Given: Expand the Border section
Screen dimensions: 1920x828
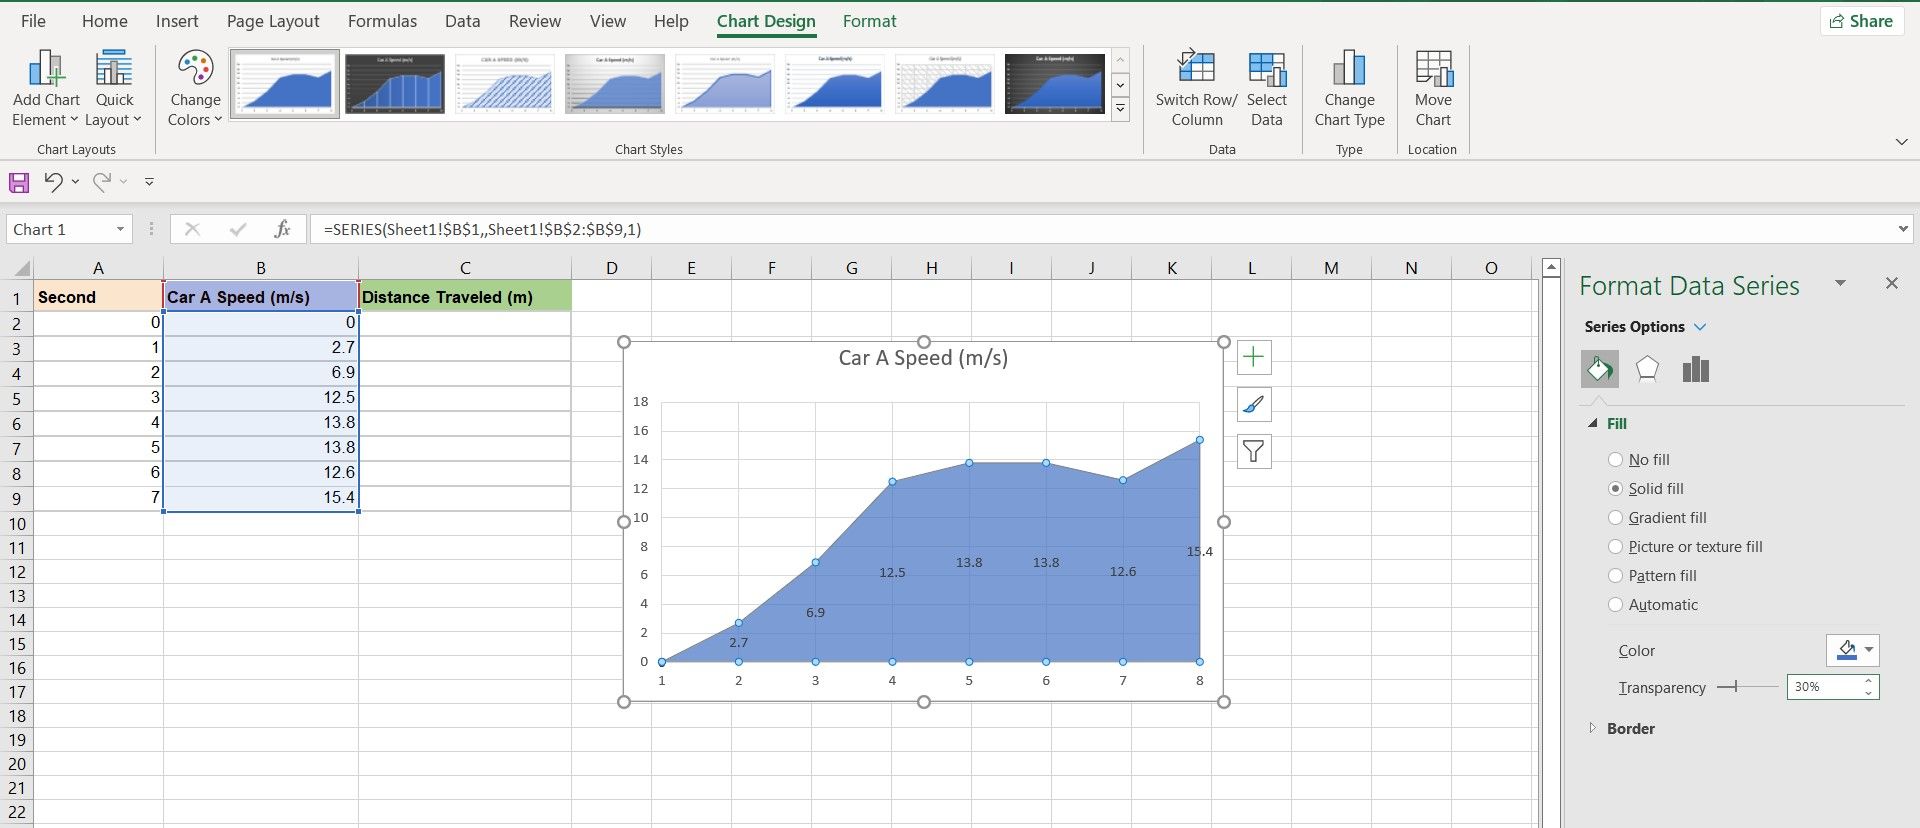Looking at the screenshot, I should coord(1593,728).
